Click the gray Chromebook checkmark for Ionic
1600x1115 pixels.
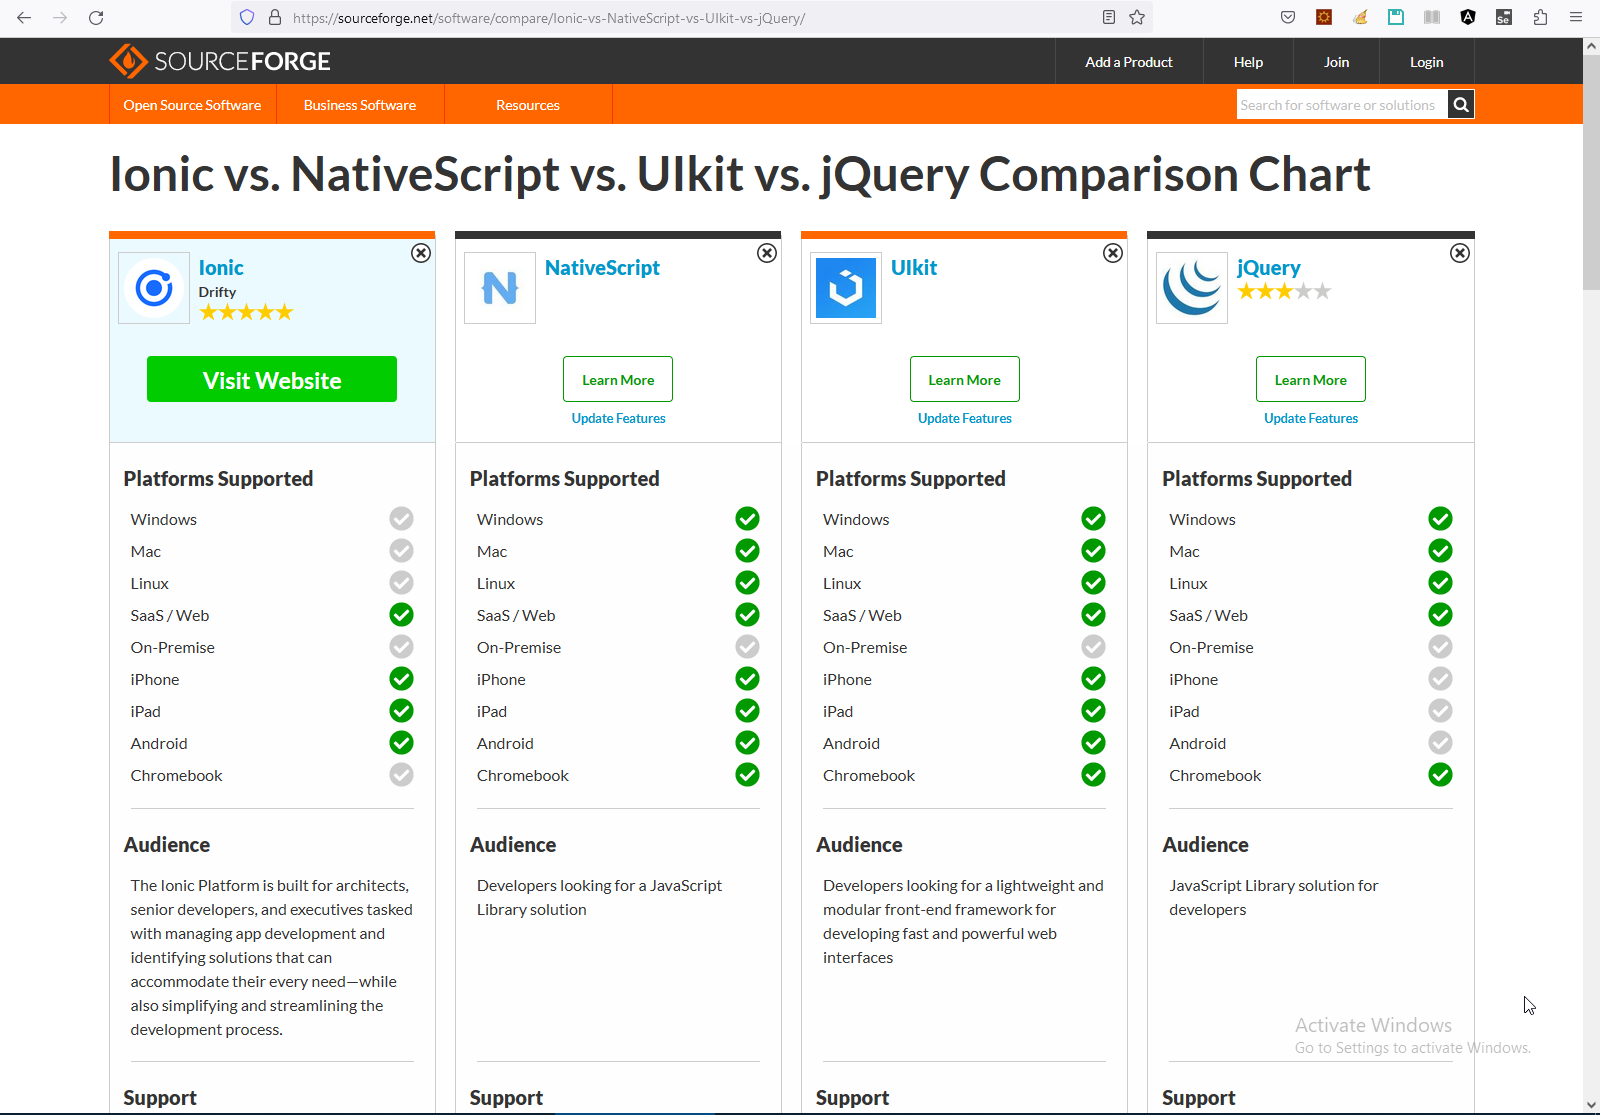click(x=401, y=775)
